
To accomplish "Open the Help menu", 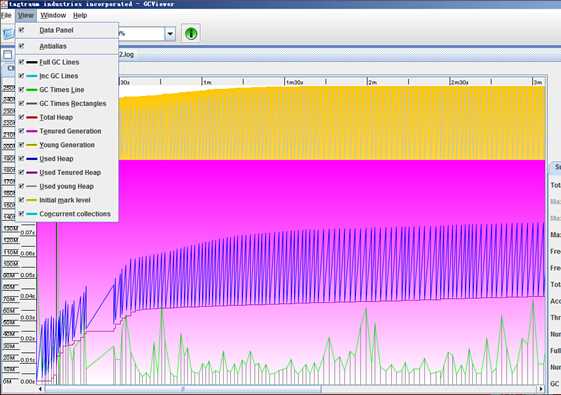I will pyautogui.click(x=80, y=15).
